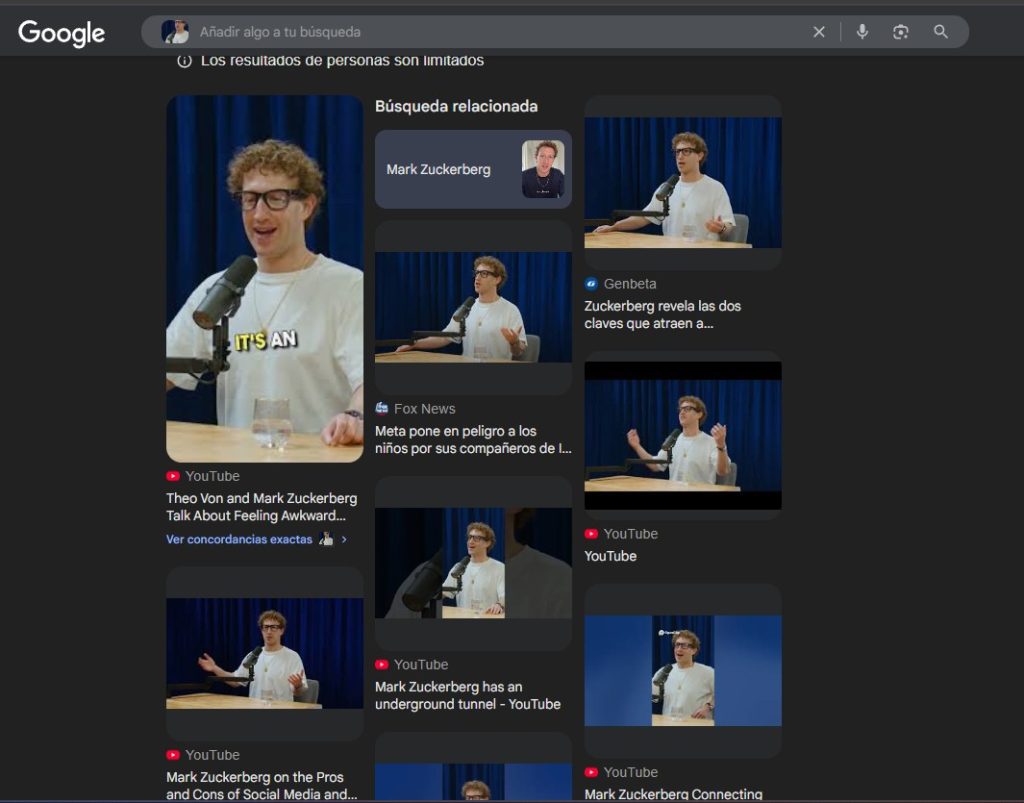Open thumbnail for underground tunnel video
The height and width of the screenshot is (803, 1024).
(473, 563)
